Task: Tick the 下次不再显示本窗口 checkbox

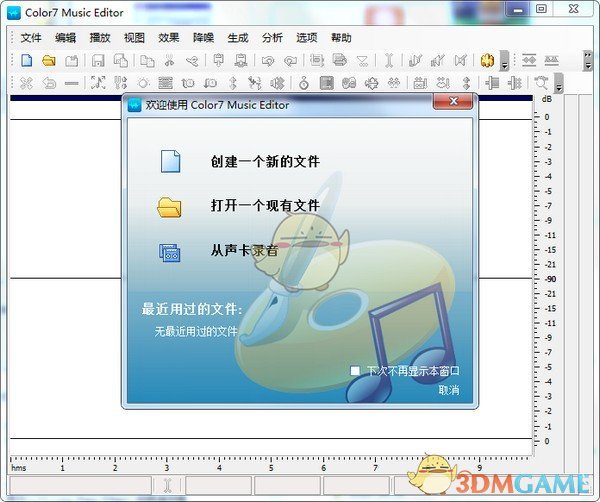Action: pyautogui.click(x=355, y=370)
